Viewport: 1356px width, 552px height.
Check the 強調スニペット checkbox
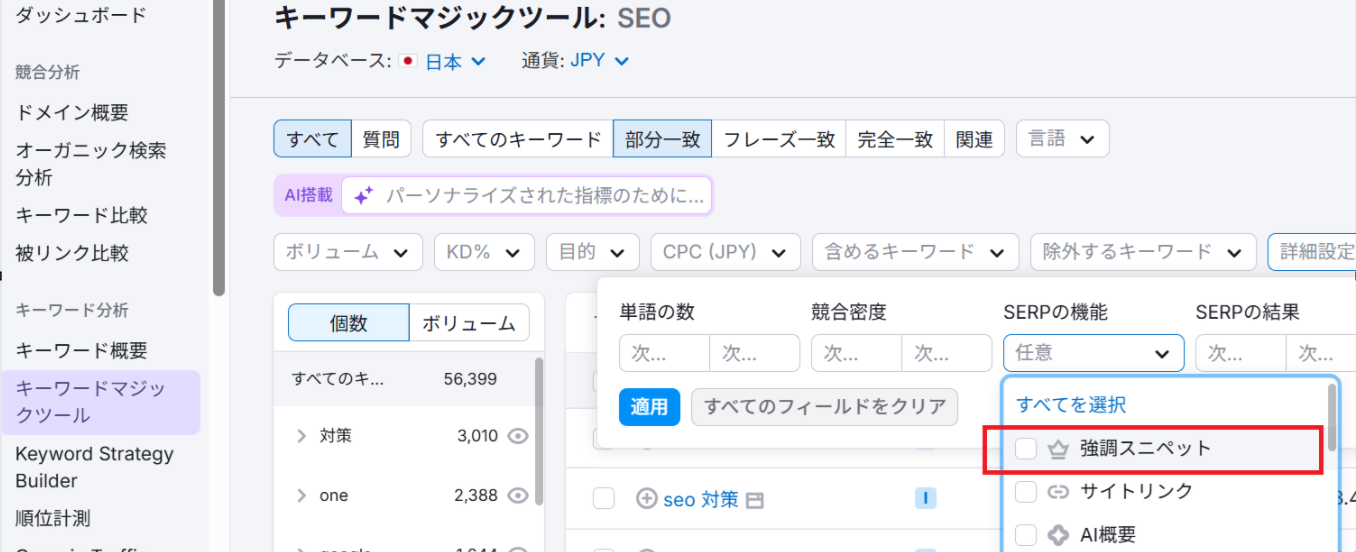click(1026, 449)
